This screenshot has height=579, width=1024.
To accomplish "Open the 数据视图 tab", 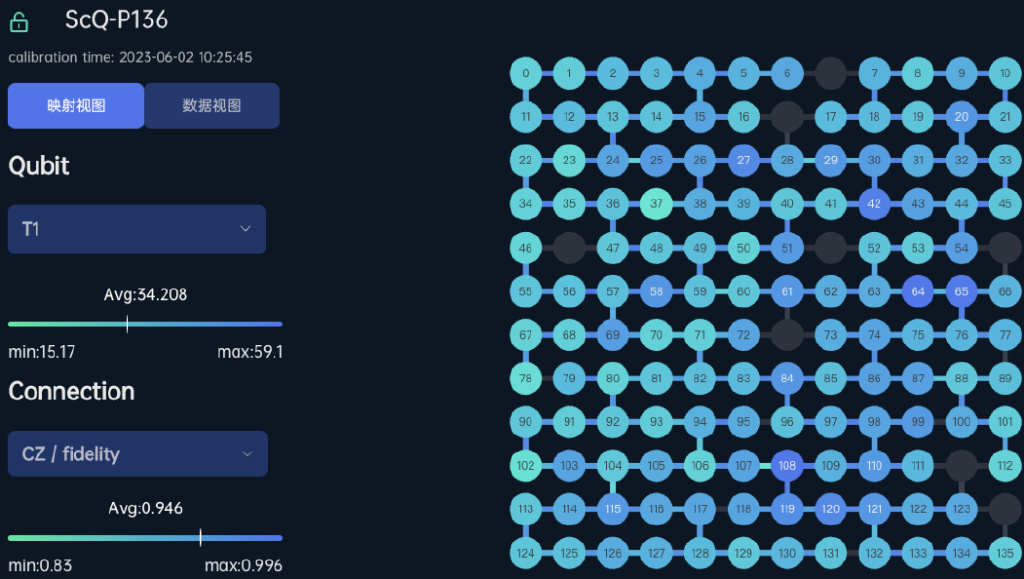I will [x=212, y=106].
